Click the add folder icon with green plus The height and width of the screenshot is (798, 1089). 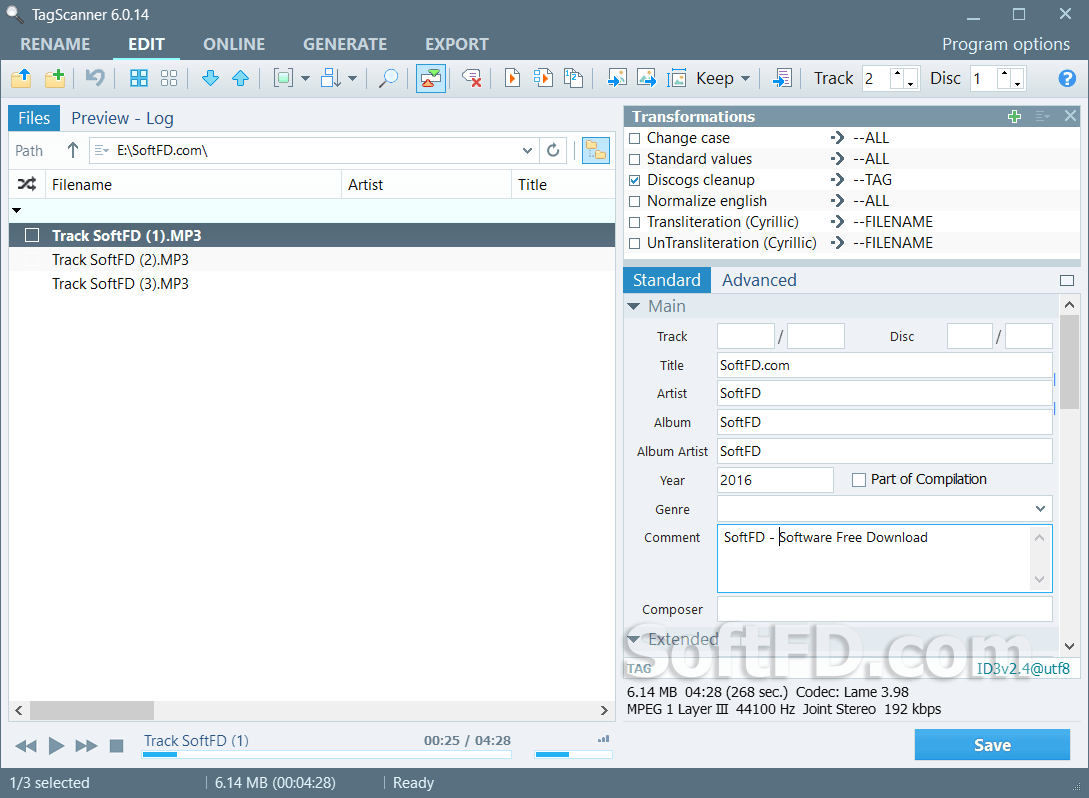pyautogui.click(x=55, y=78)
